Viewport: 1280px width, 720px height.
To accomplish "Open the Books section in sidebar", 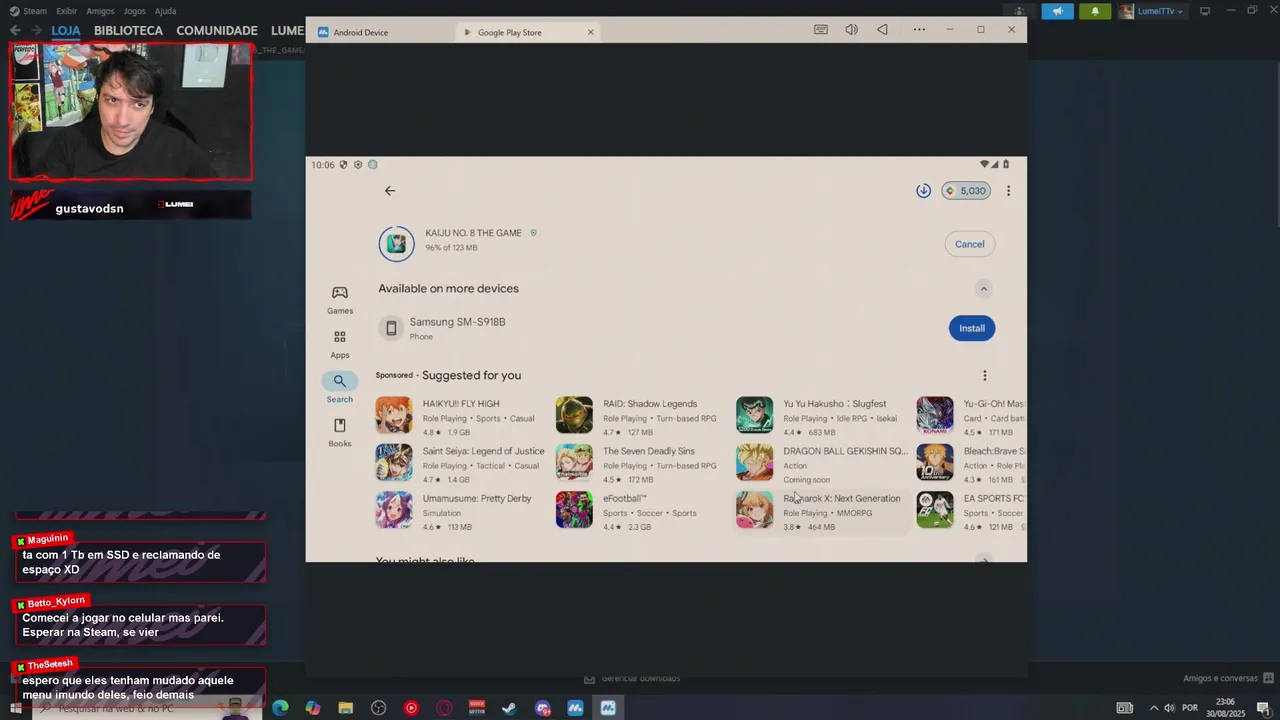I will click(340, 432).
